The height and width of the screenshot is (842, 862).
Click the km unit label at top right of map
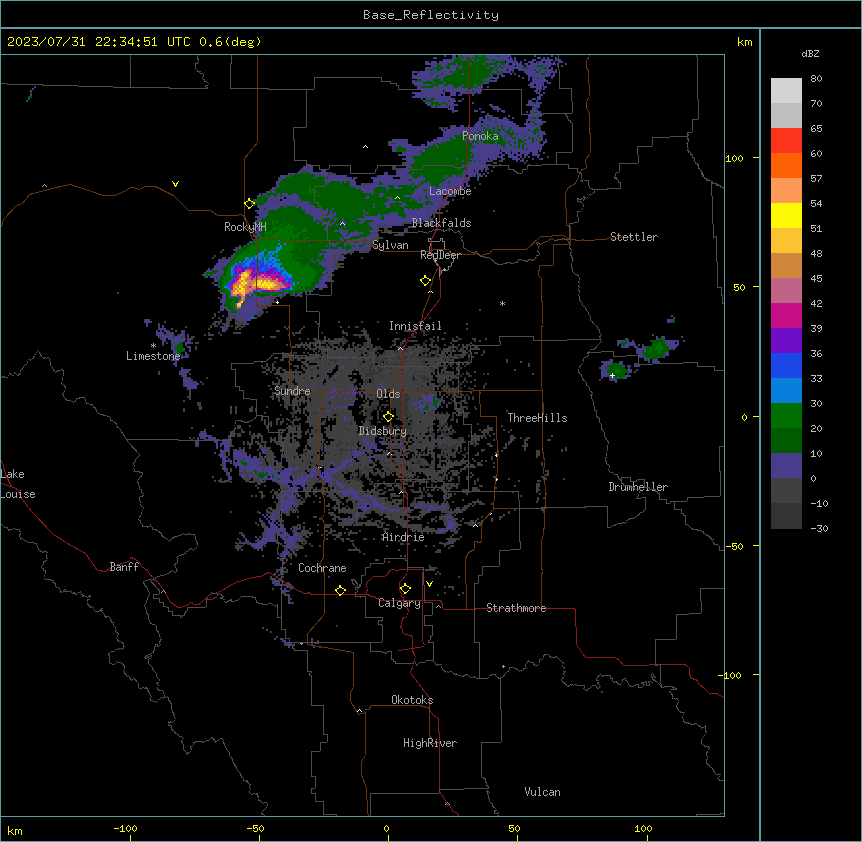[745, 42]
